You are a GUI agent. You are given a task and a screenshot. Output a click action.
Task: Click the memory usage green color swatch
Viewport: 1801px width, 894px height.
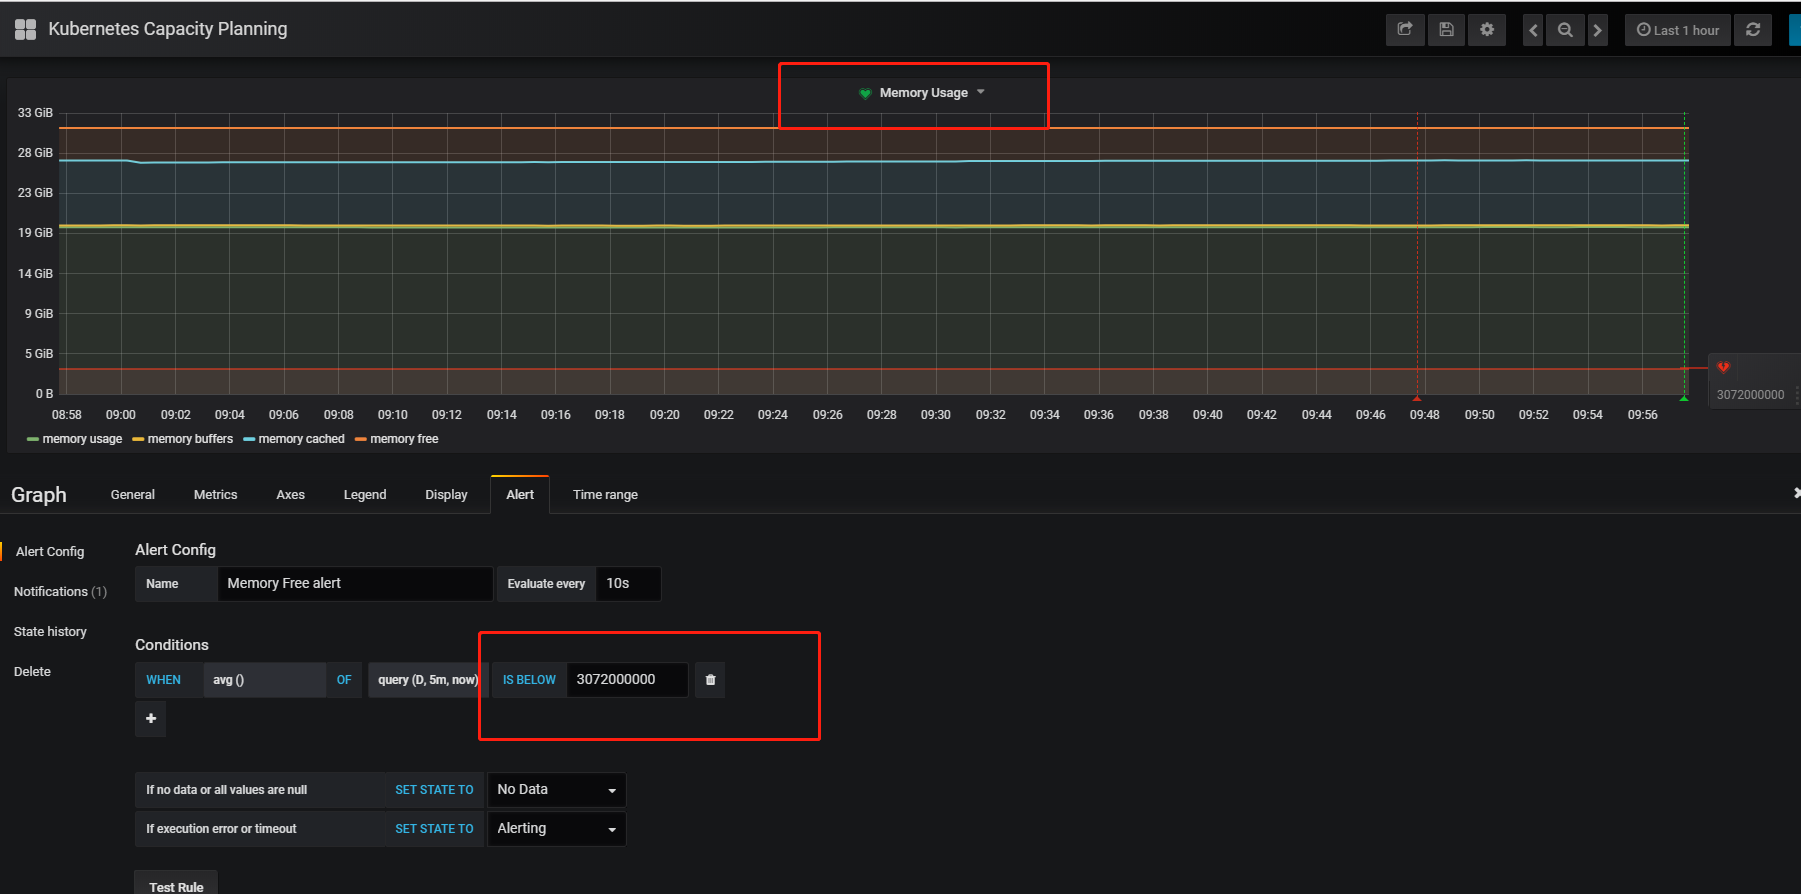coord(33,439)
